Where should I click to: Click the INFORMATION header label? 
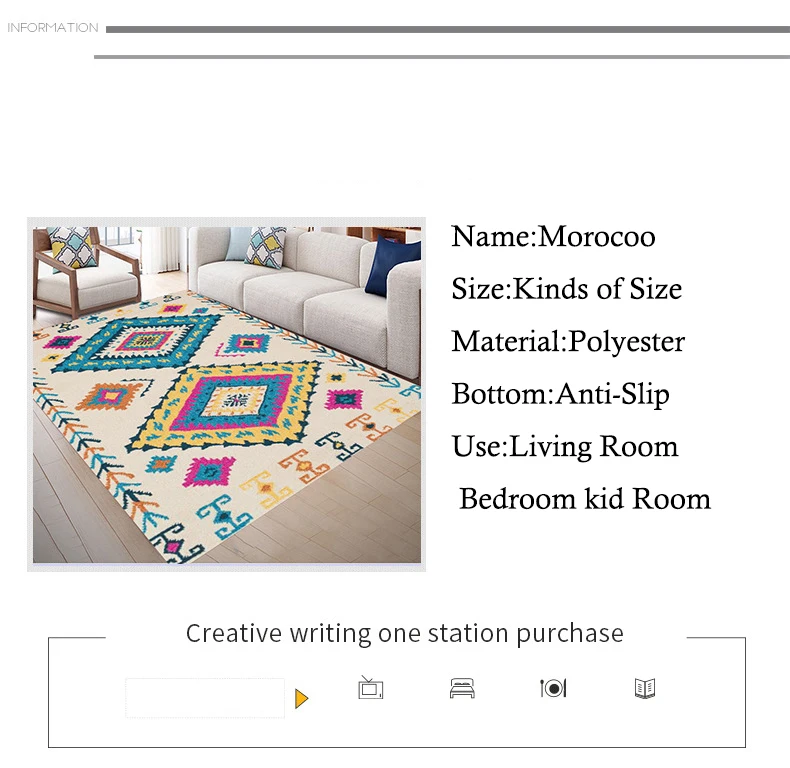click(x=53, y=28)
